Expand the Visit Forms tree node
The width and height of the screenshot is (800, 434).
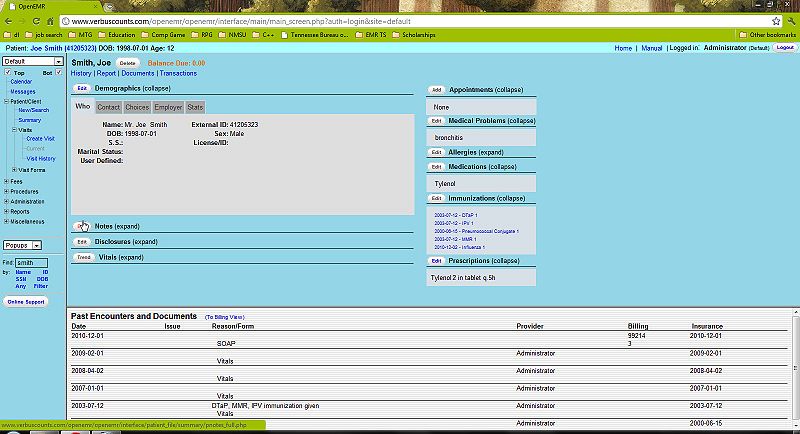(x=14, y=170)
